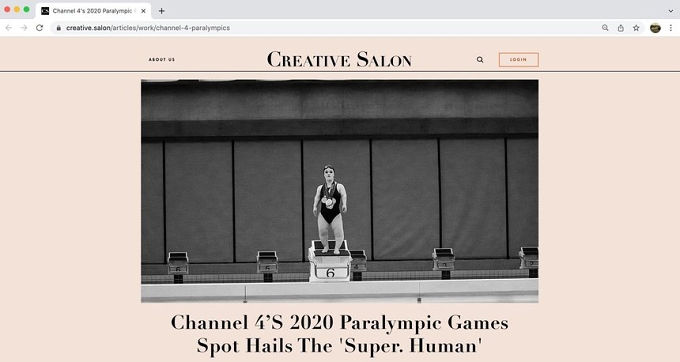The width and height of the screenshot is (680, 362).
Task: Open the zoom magnifier in address bar
Action: (605, 28)
